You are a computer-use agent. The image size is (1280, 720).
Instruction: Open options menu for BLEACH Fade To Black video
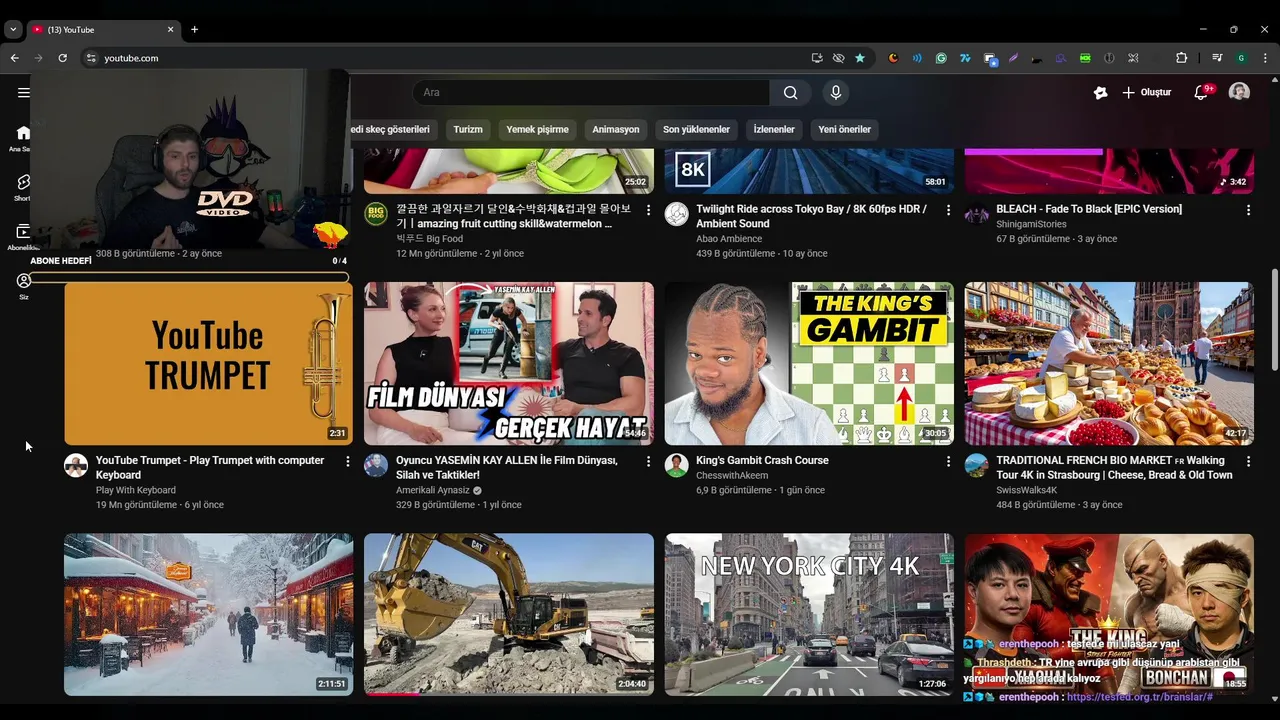point(1248,210)
